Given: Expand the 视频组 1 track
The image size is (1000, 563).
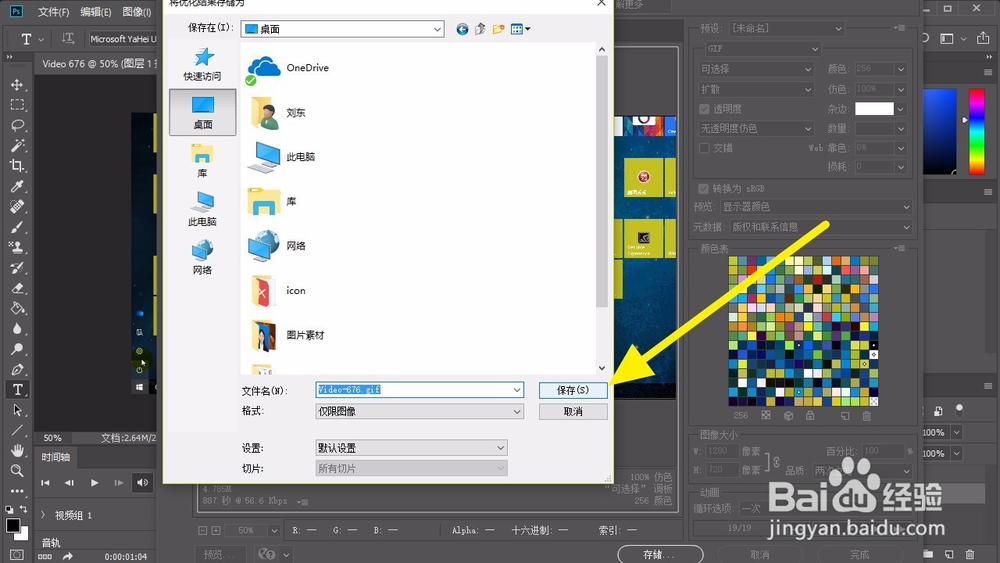Looking at the screenshot, I should pos(43,515).
